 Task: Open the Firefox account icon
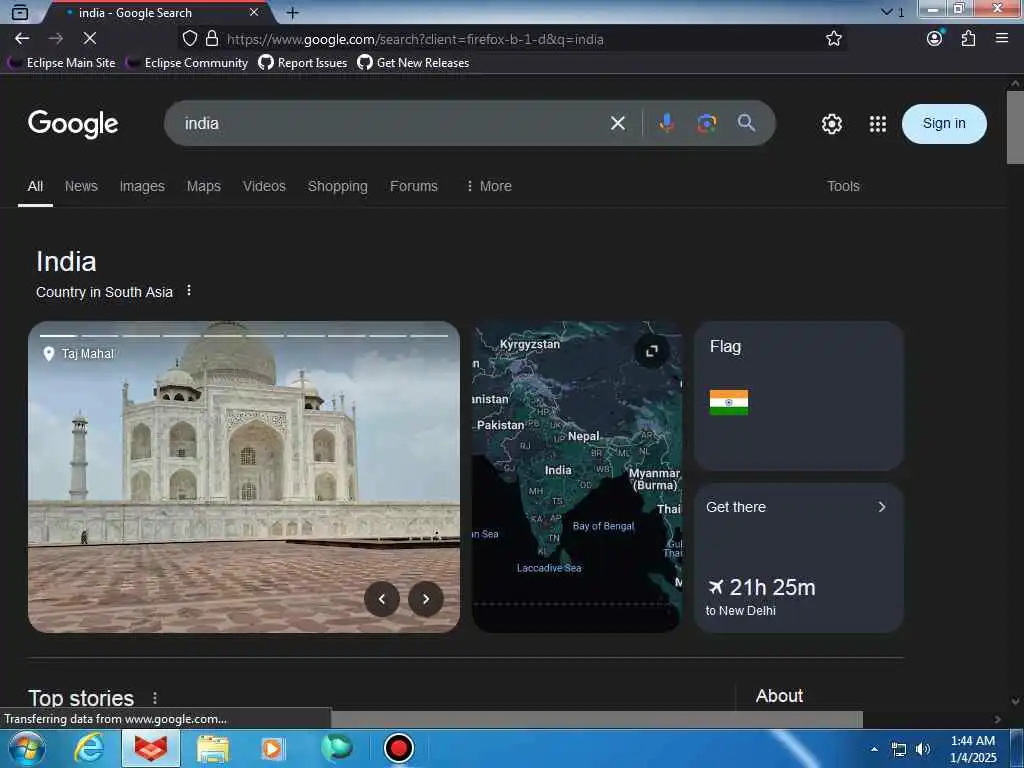coord(935,38)
